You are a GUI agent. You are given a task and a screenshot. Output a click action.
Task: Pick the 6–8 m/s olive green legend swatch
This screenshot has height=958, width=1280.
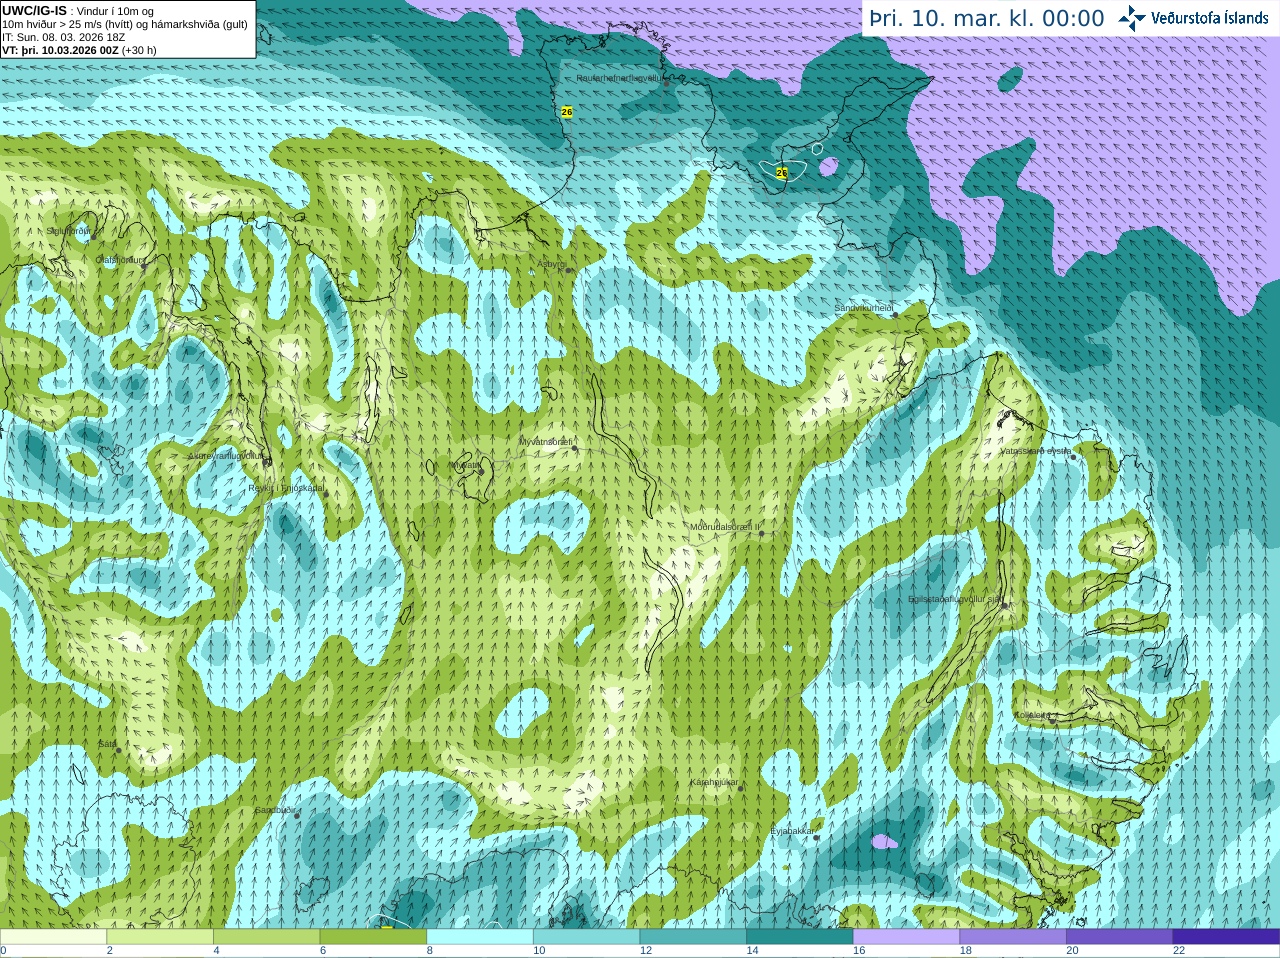tap(373, 937)
